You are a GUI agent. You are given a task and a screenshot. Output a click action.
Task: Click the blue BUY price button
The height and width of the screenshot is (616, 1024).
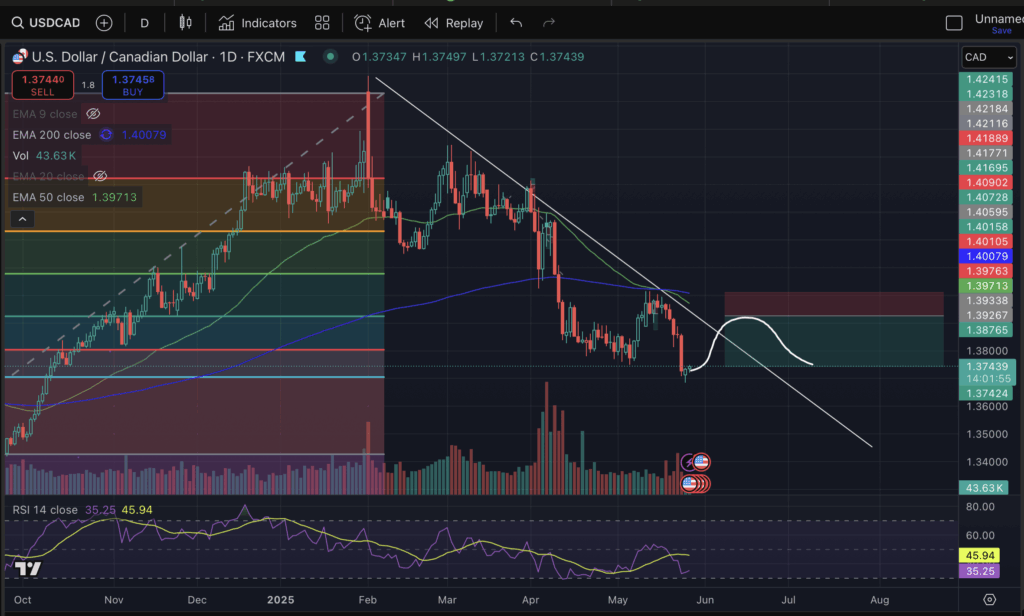click(x=133, y=85)
